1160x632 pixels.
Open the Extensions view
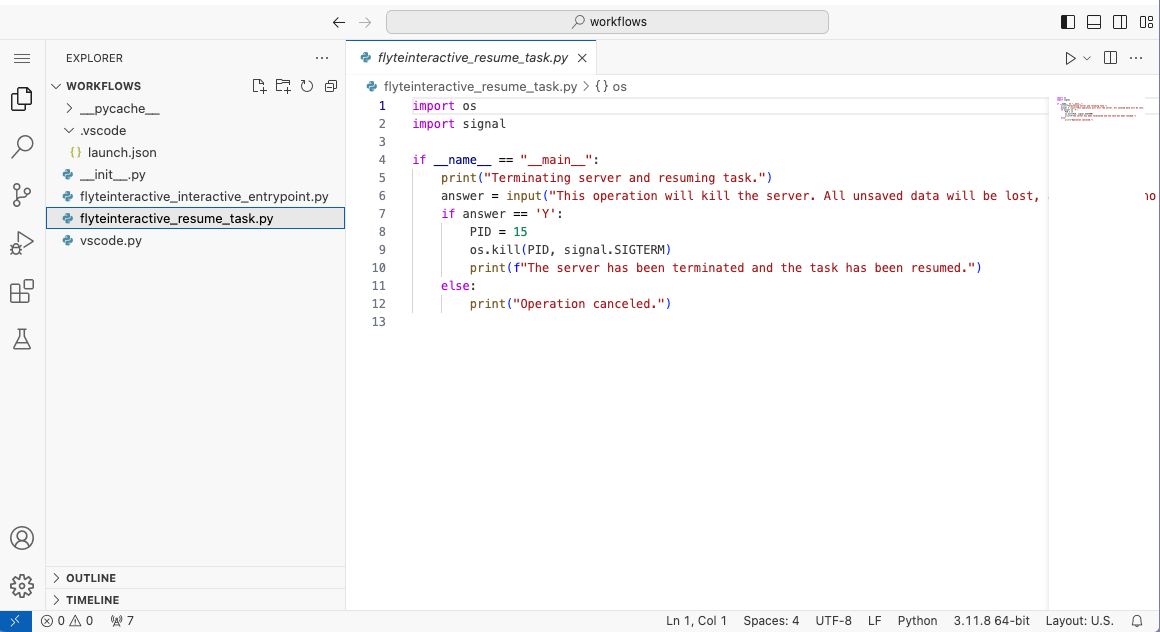(x=22, y=292)
